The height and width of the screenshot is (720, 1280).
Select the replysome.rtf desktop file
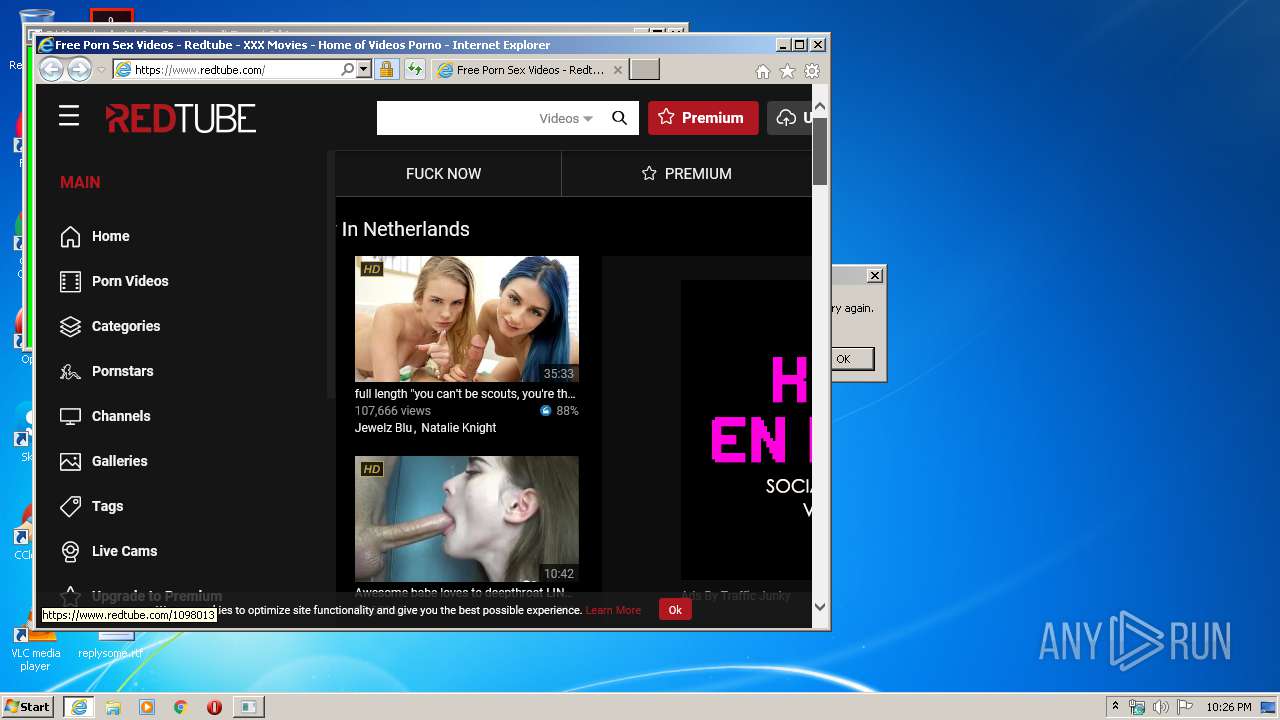pyautogui.click(x=111, y=648)
